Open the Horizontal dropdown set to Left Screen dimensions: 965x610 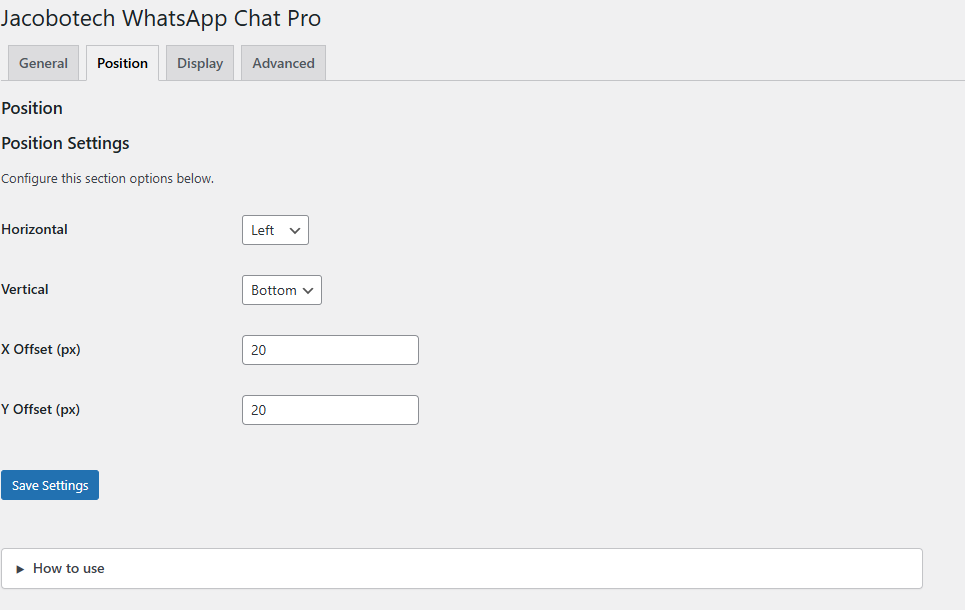coord(275,230)
